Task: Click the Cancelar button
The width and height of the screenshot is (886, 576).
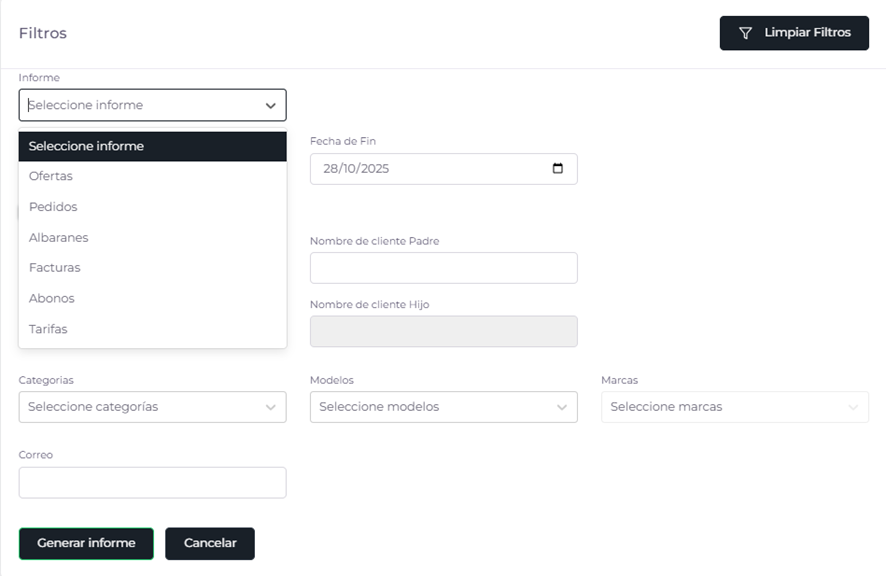Action: (x=210, y=543)
